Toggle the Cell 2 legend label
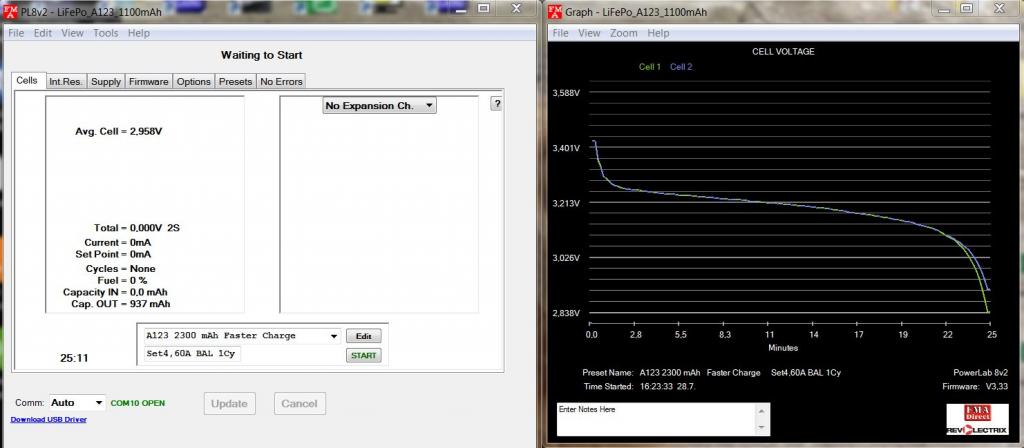Screen dimensions: 1024x448 [x=681, y=67]
